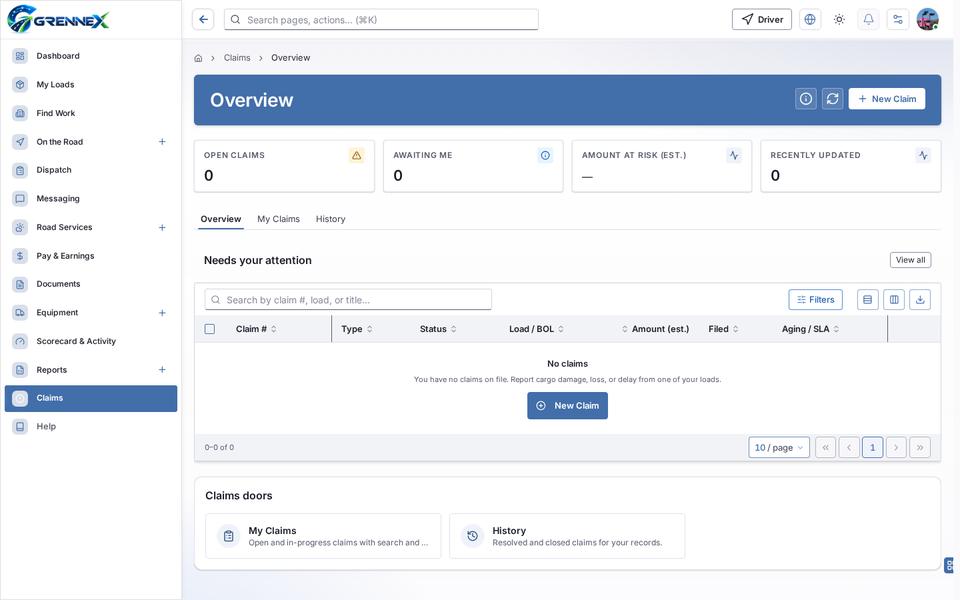960x600 pixels.
Task: Click Recently Updated activity icon
Action: [923, 156]
